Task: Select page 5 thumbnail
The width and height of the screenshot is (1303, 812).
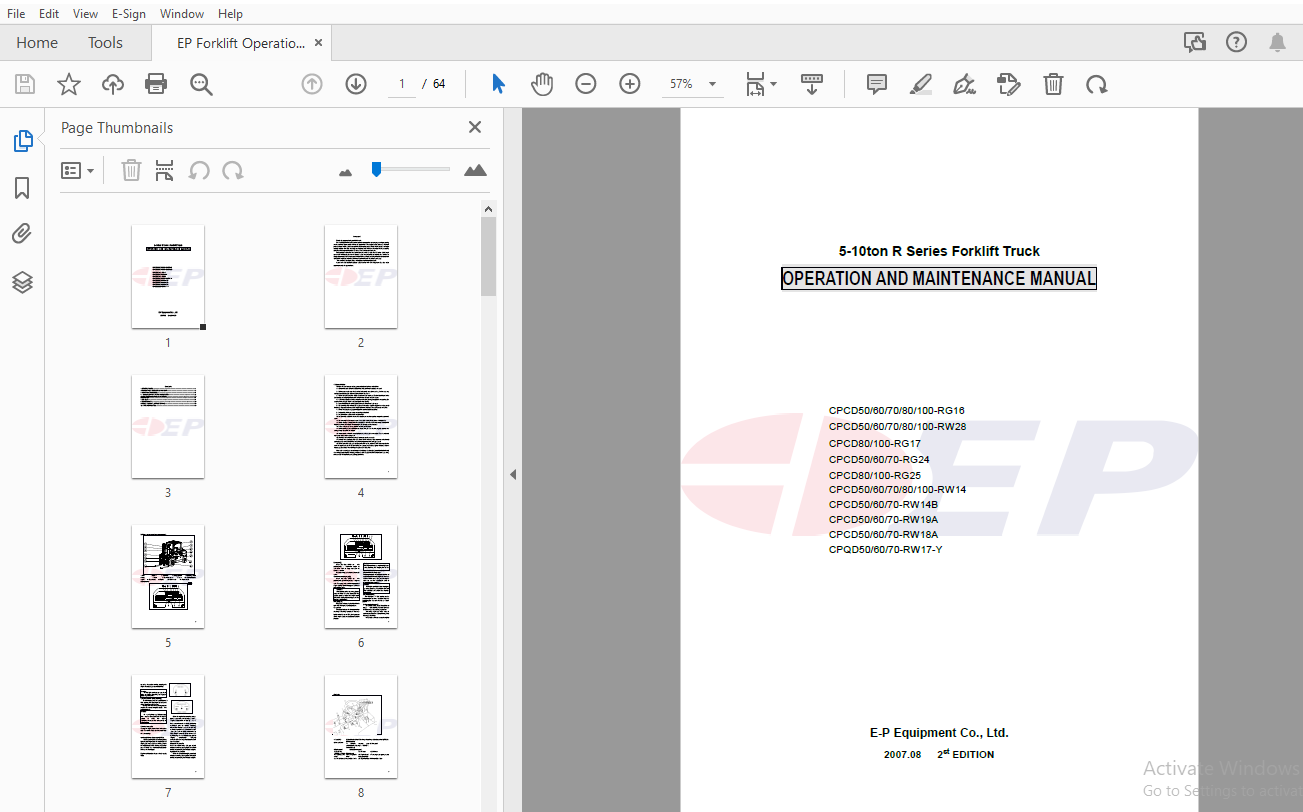Action: pyautogui.click(x=168, y=577)
